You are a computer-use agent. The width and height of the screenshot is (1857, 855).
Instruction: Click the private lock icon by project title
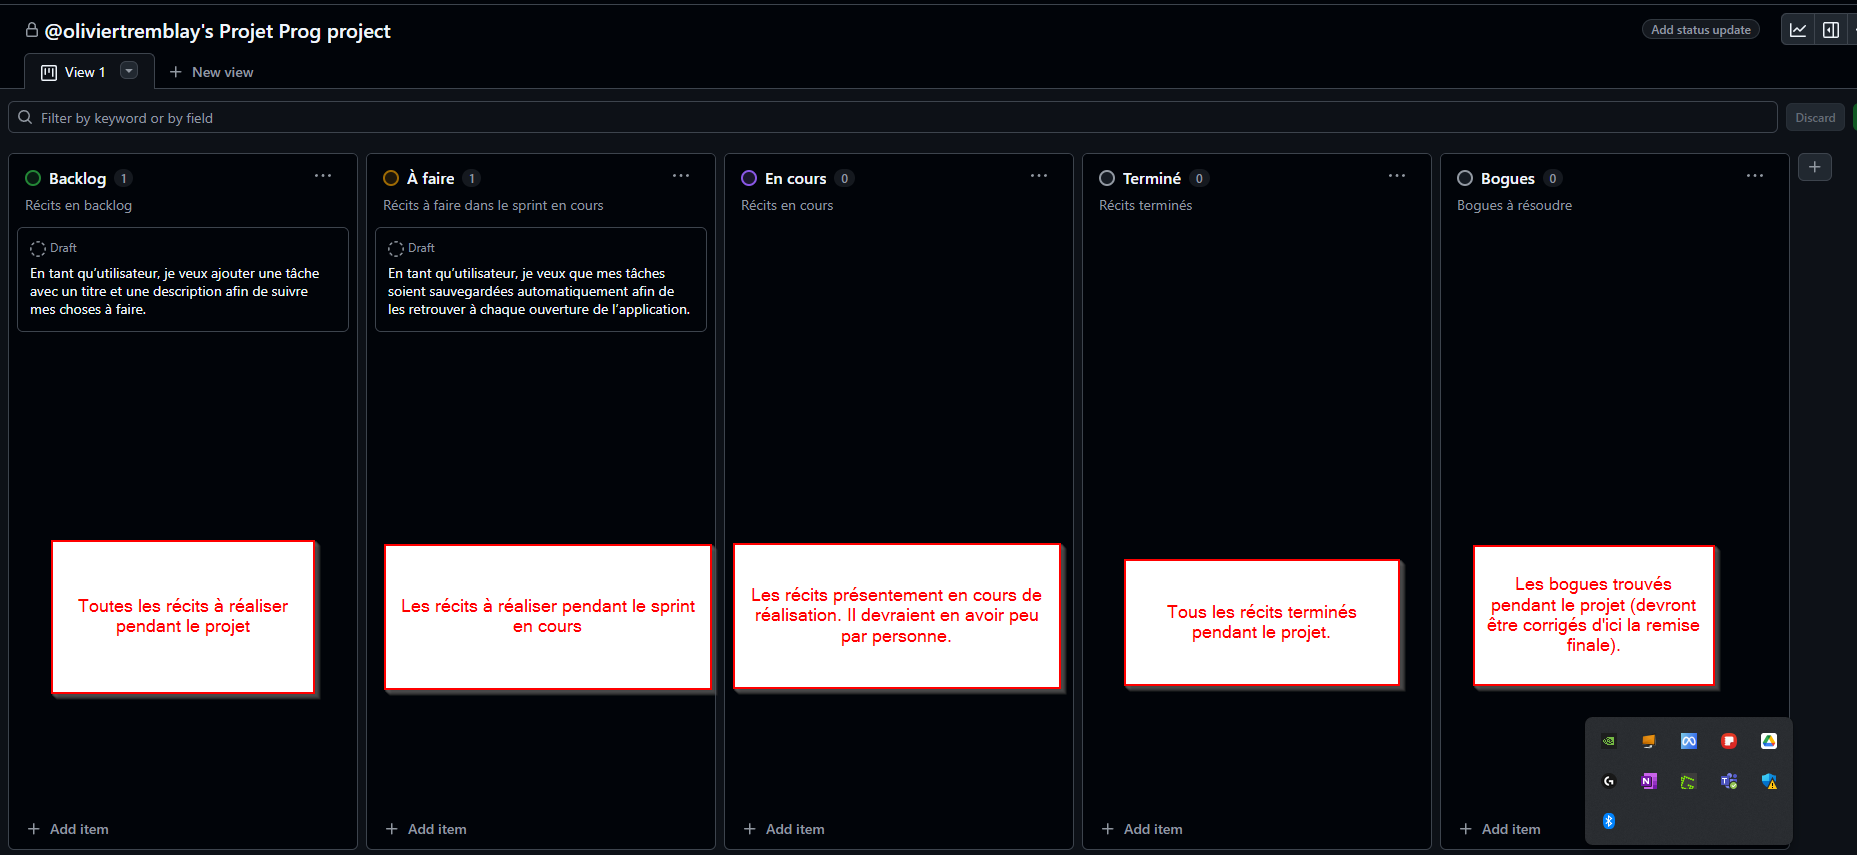pyautogui.click(x=32, y=30)
